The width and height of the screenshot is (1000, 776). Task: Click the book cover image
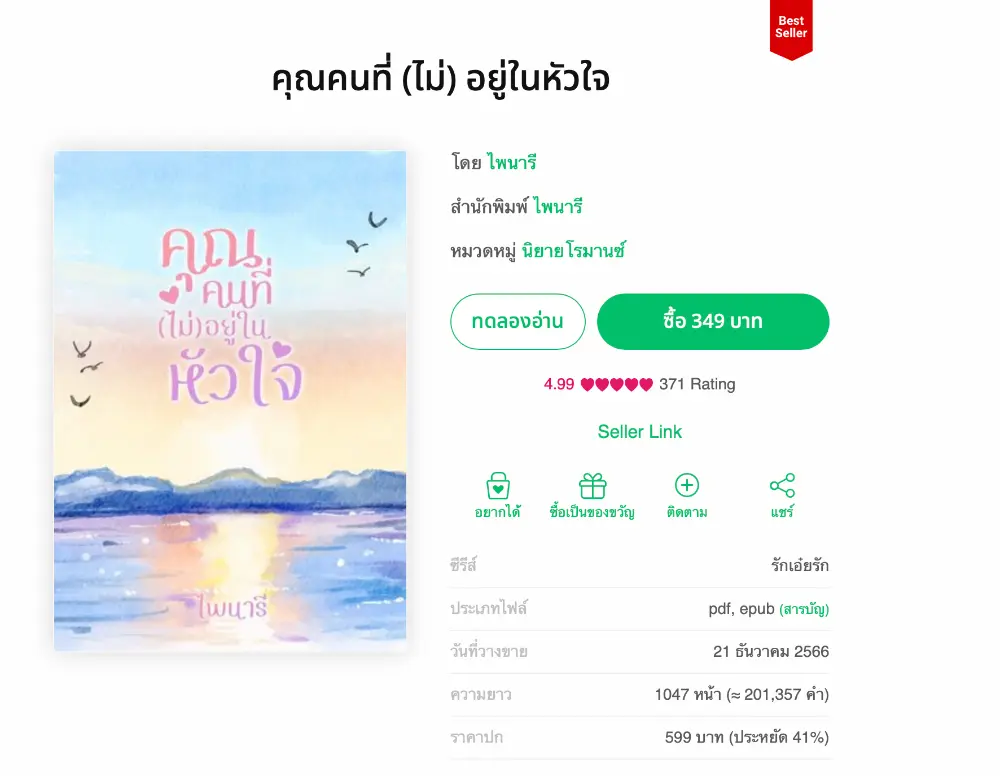coord(230,400)
